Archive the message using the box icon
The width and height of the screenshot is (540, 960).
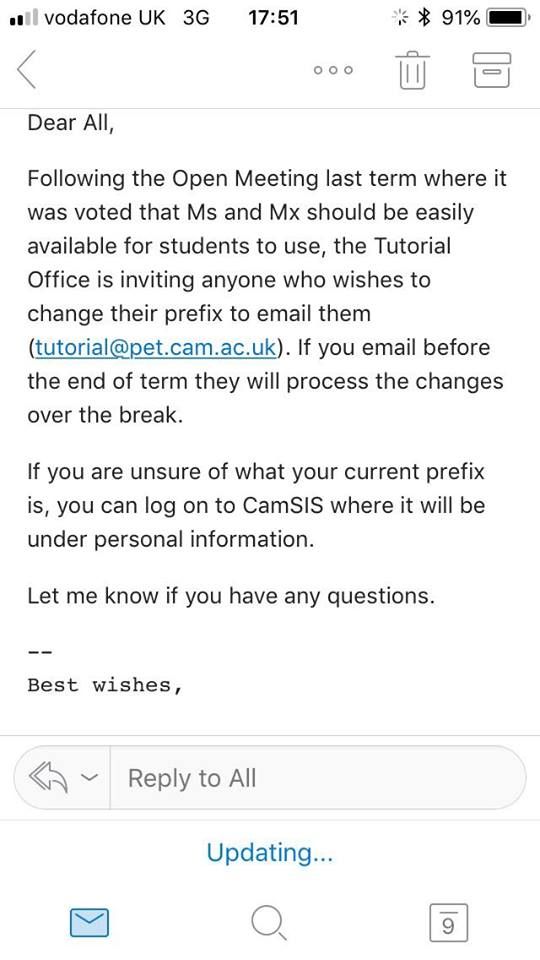pos(492,70)
